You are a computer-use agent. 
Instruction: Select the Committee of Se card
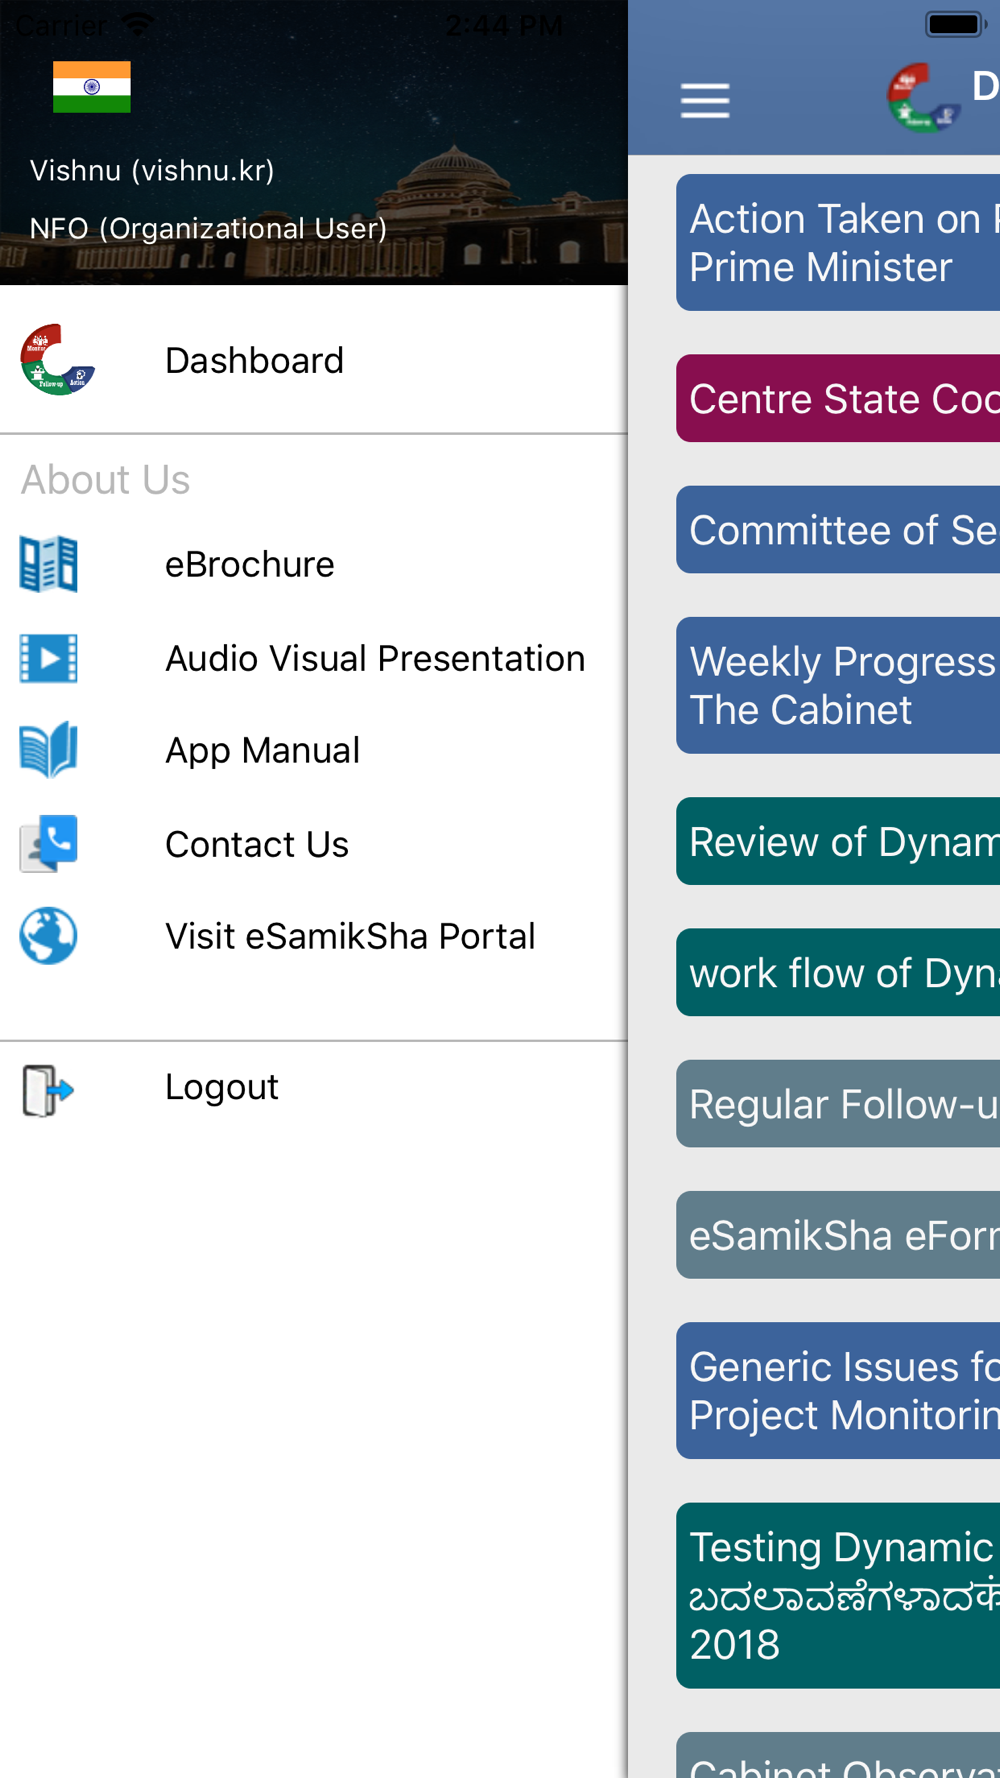838,530
